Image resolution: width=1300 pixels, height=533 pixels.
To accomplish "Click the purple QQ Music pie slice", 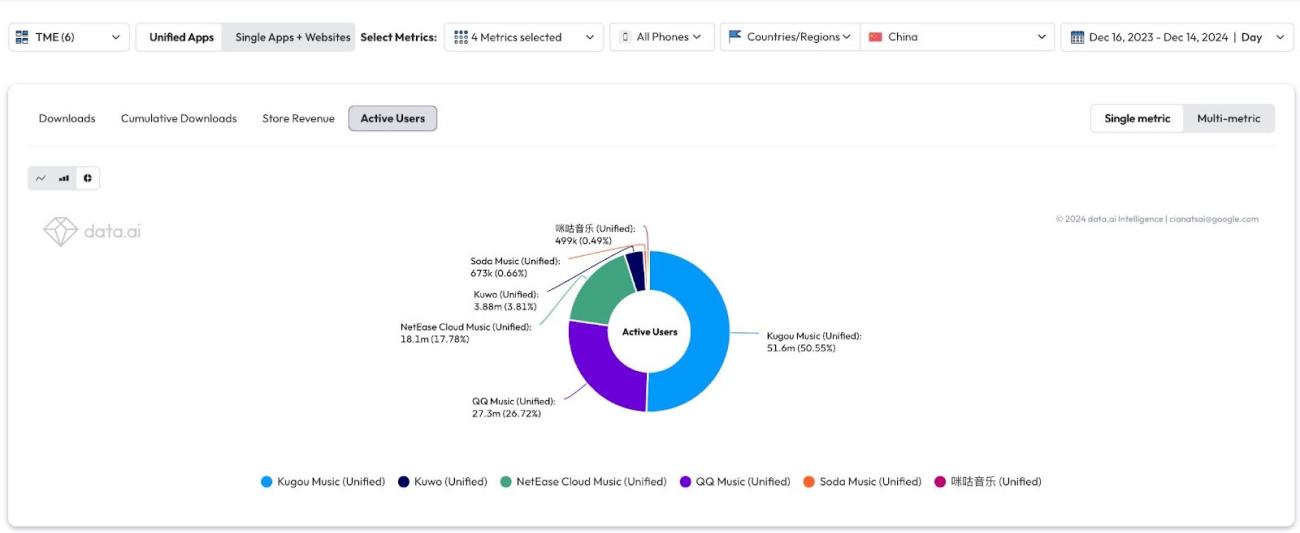I will coord(600,366).
